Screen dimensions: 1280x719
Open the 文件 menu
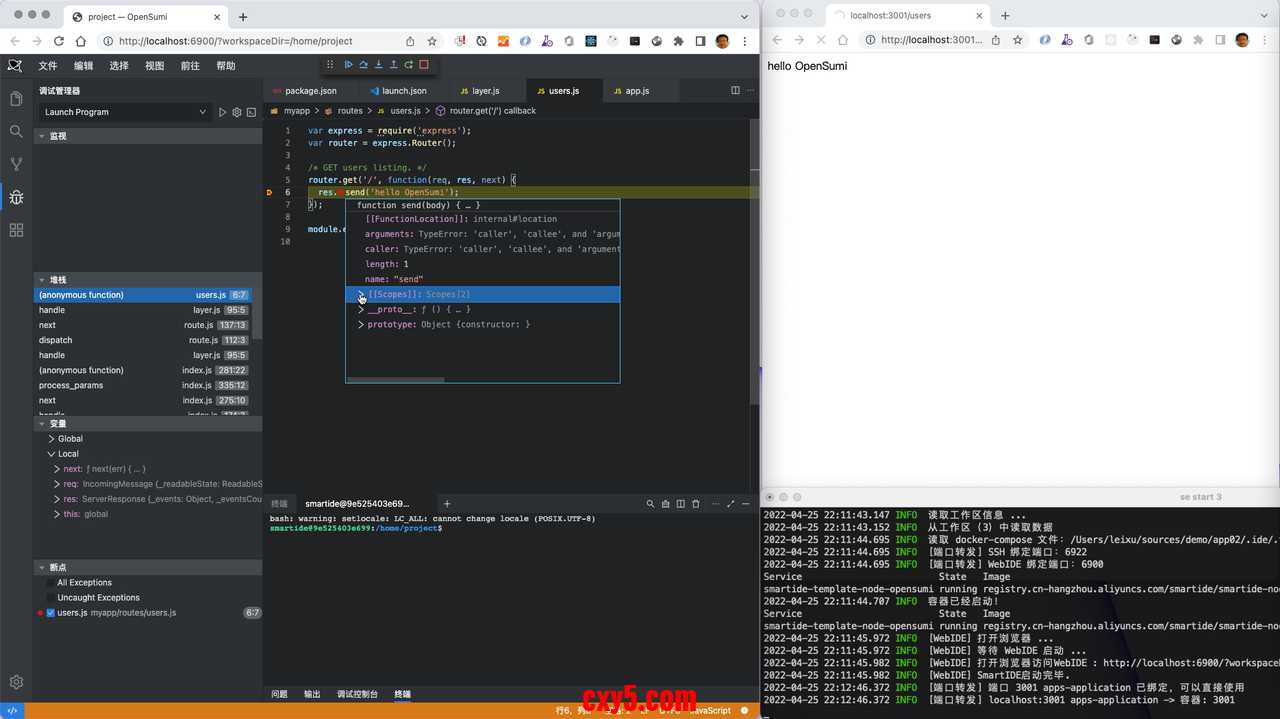click(48, 66)
